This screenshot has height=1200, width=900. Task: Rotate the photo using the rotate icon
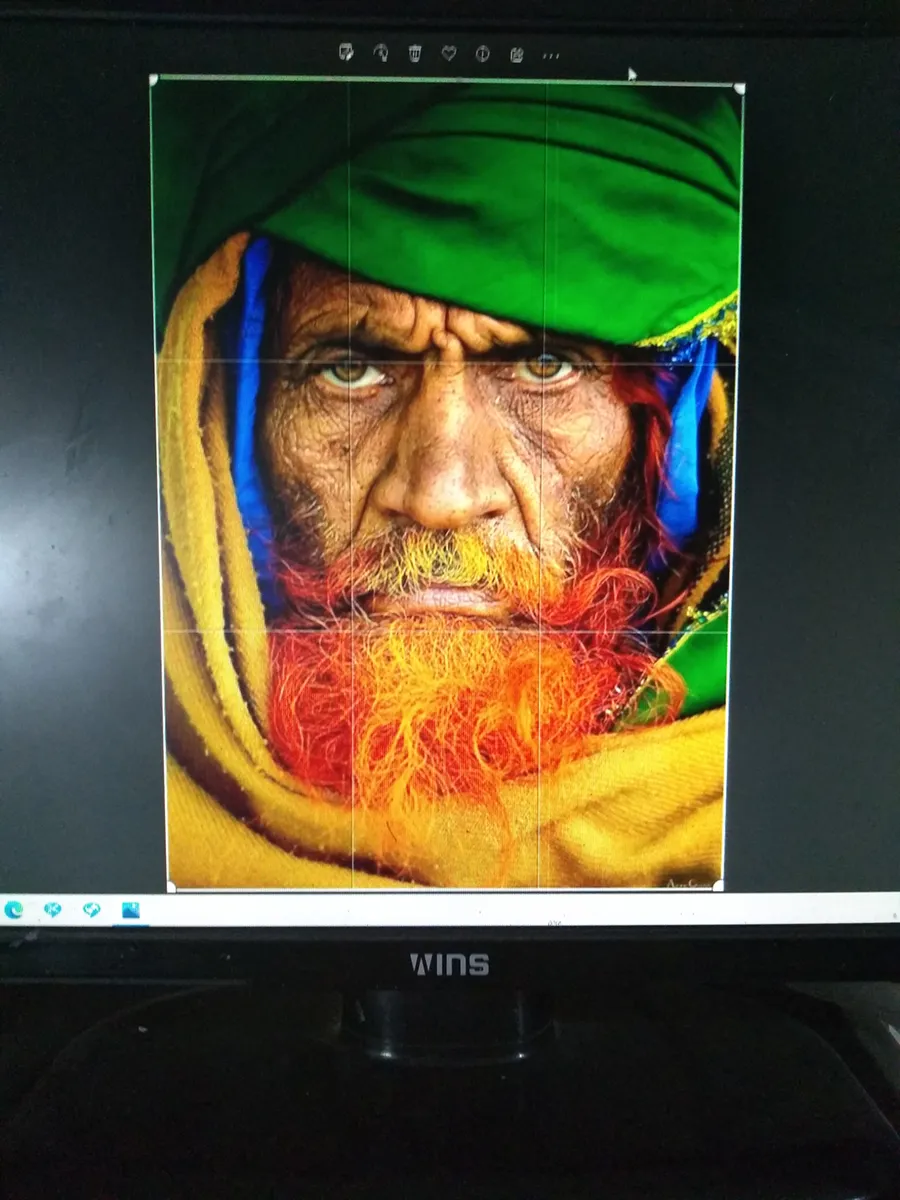(x=381, y=53)
